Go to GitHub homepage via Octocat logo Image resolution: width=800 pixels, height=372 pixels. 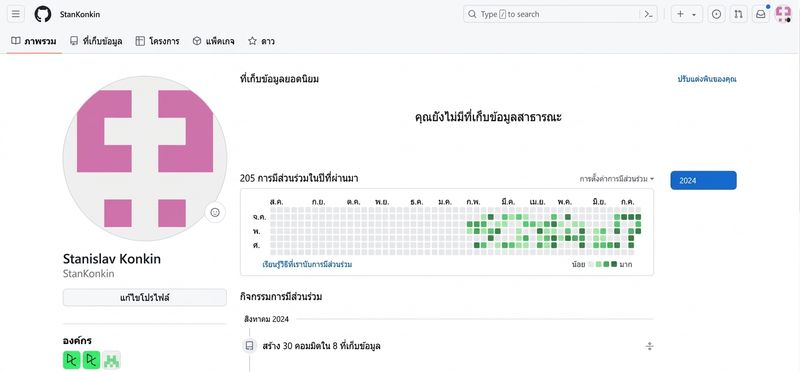pyautogui.click(x=43, y=14)
